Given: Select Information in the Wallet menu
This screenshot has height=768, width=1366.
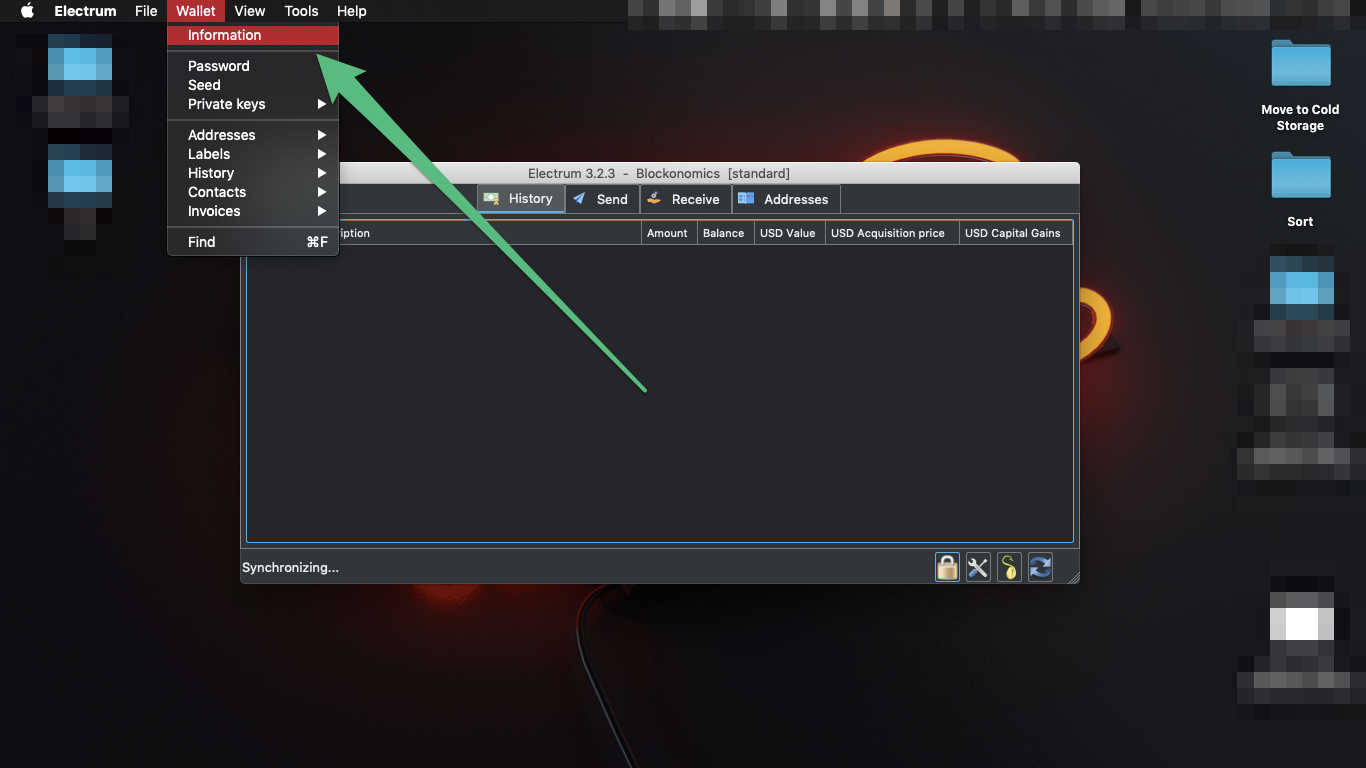Looking at the screenshot, I should click(253, 35).
